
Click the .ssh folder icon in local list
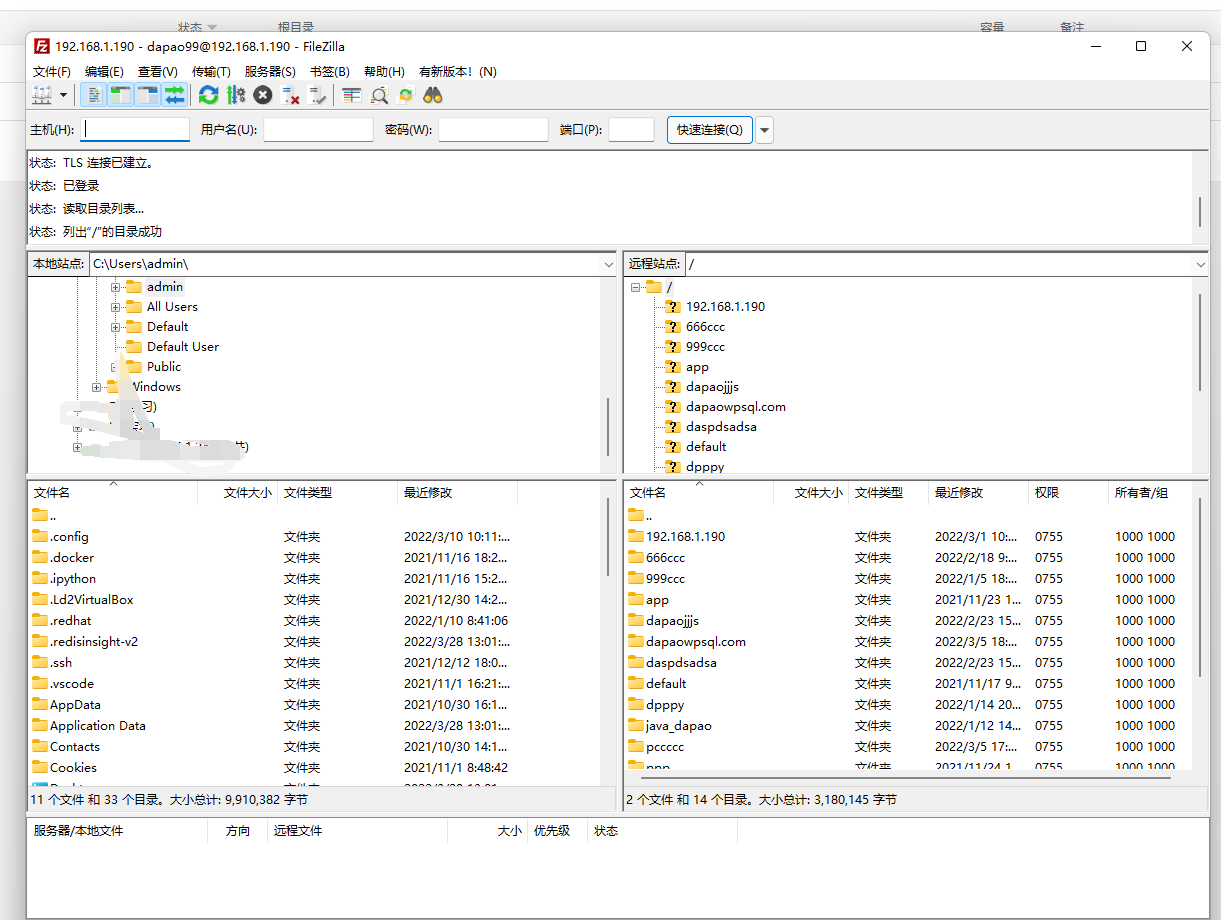pyautogui.click(x=40, y=663)
